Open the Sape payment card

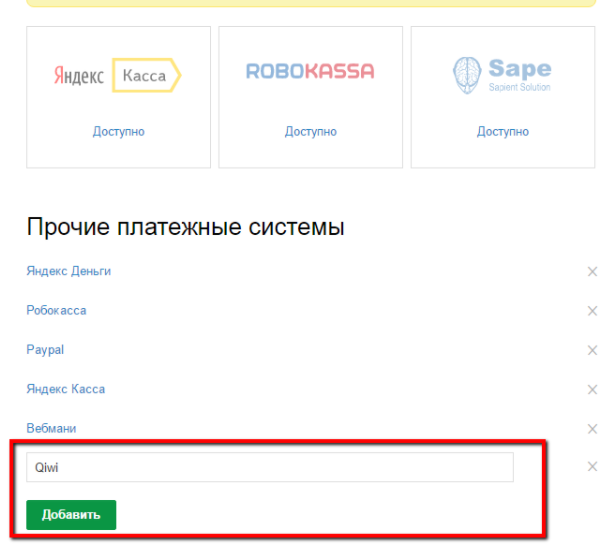(503, 97)
